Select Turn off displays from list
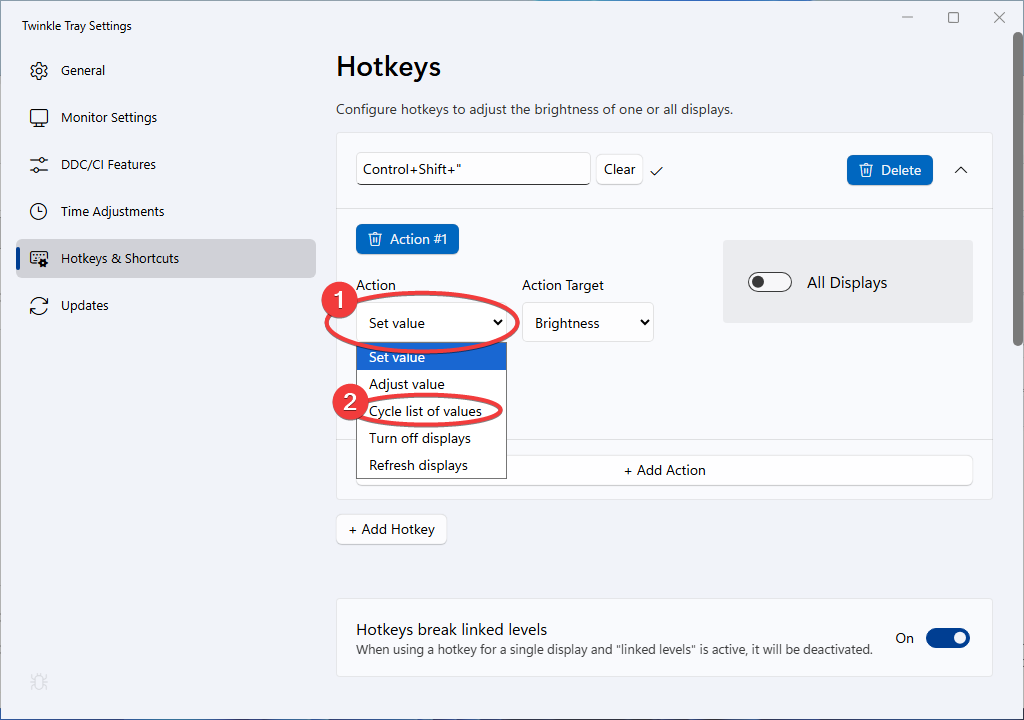Viewport: 1024px width, 720px height. click(x=420, y=438)
